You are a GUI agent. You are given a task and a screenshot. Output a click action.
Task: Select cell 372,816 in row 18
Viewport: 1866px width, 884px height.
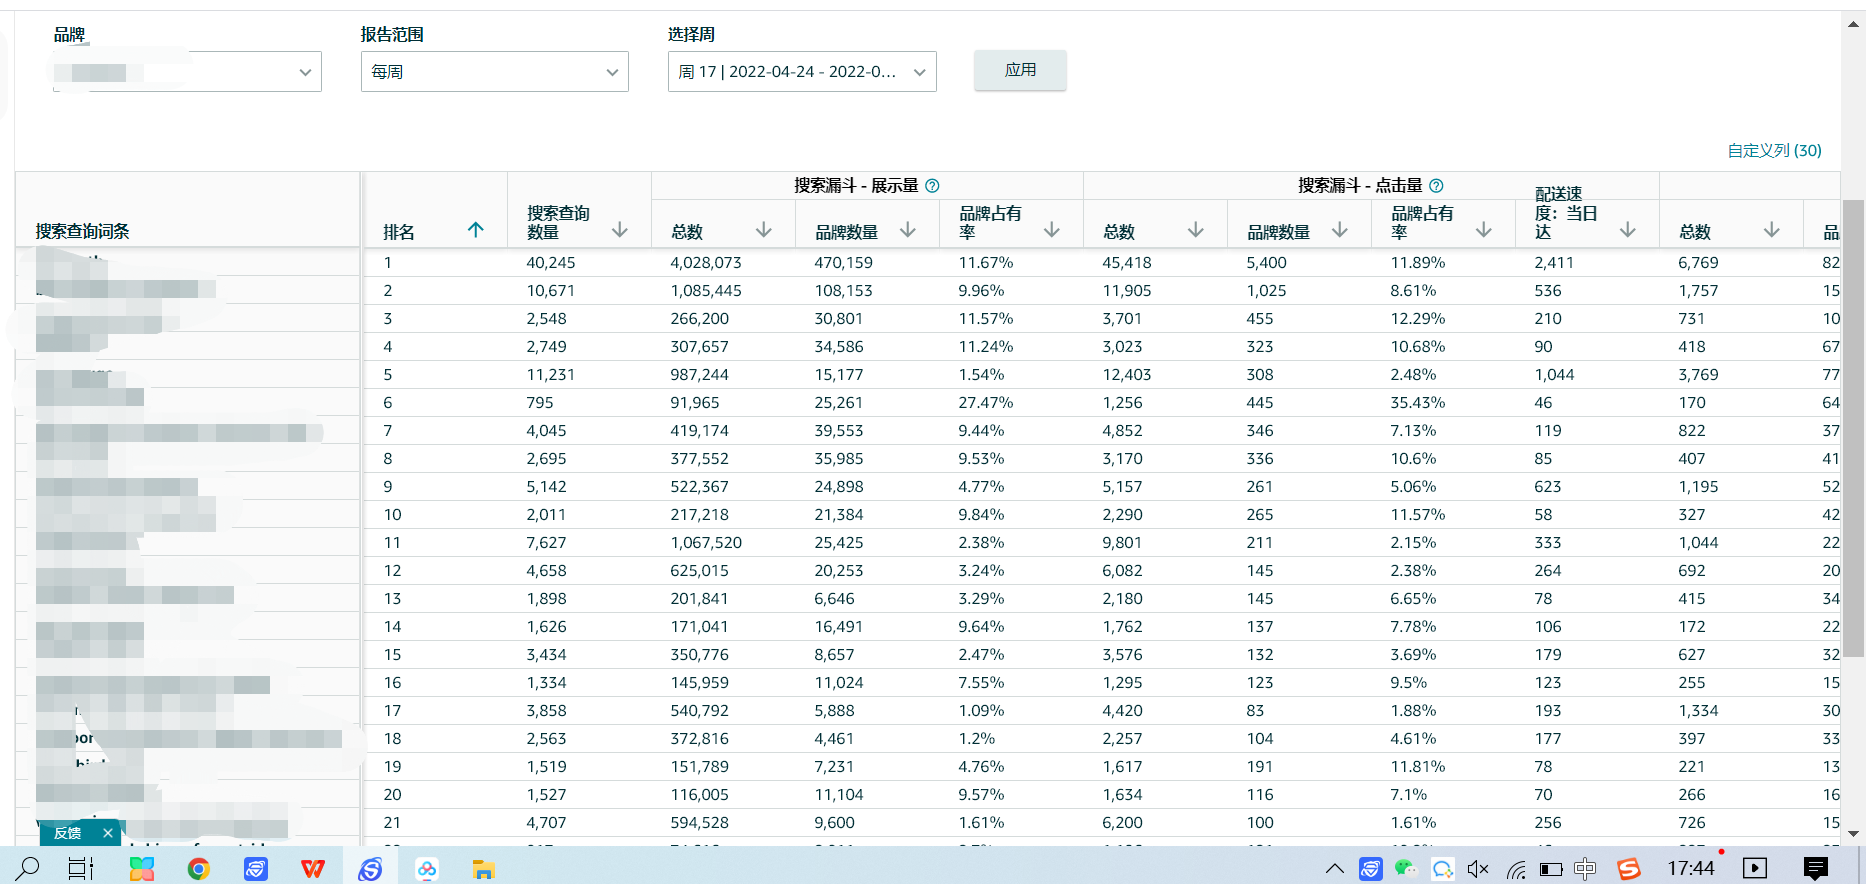(699, 739)
